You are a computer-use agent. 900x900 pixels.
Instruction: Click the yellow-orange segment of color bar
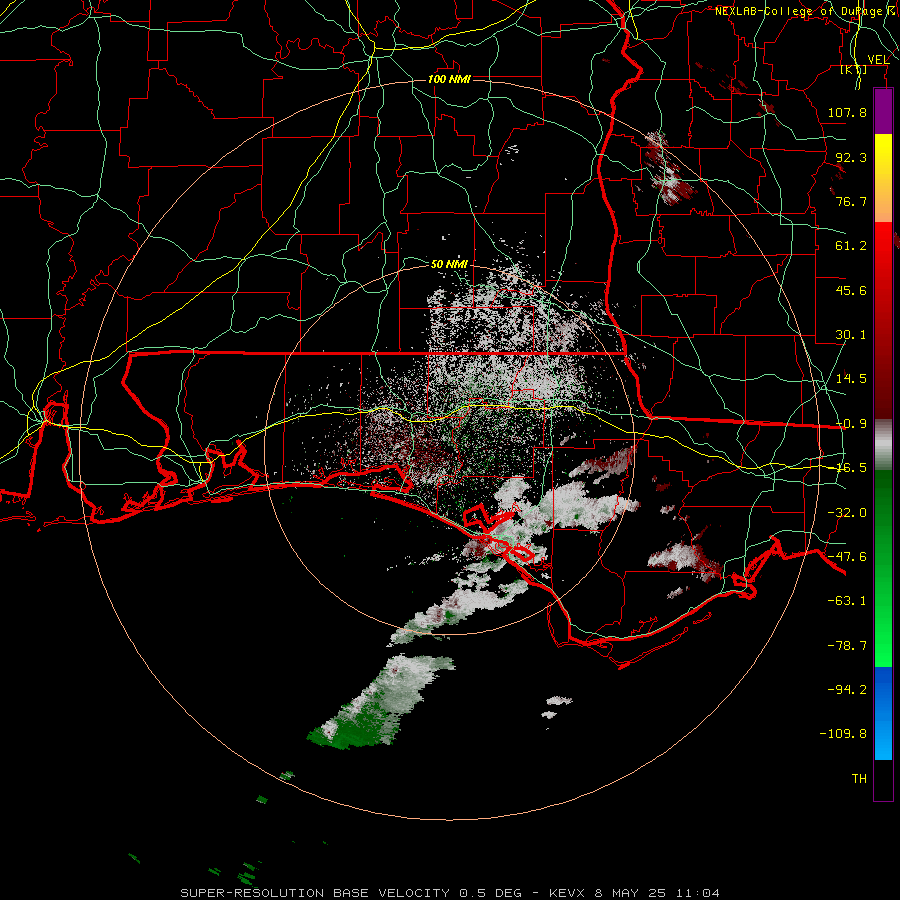pos(883,178)
